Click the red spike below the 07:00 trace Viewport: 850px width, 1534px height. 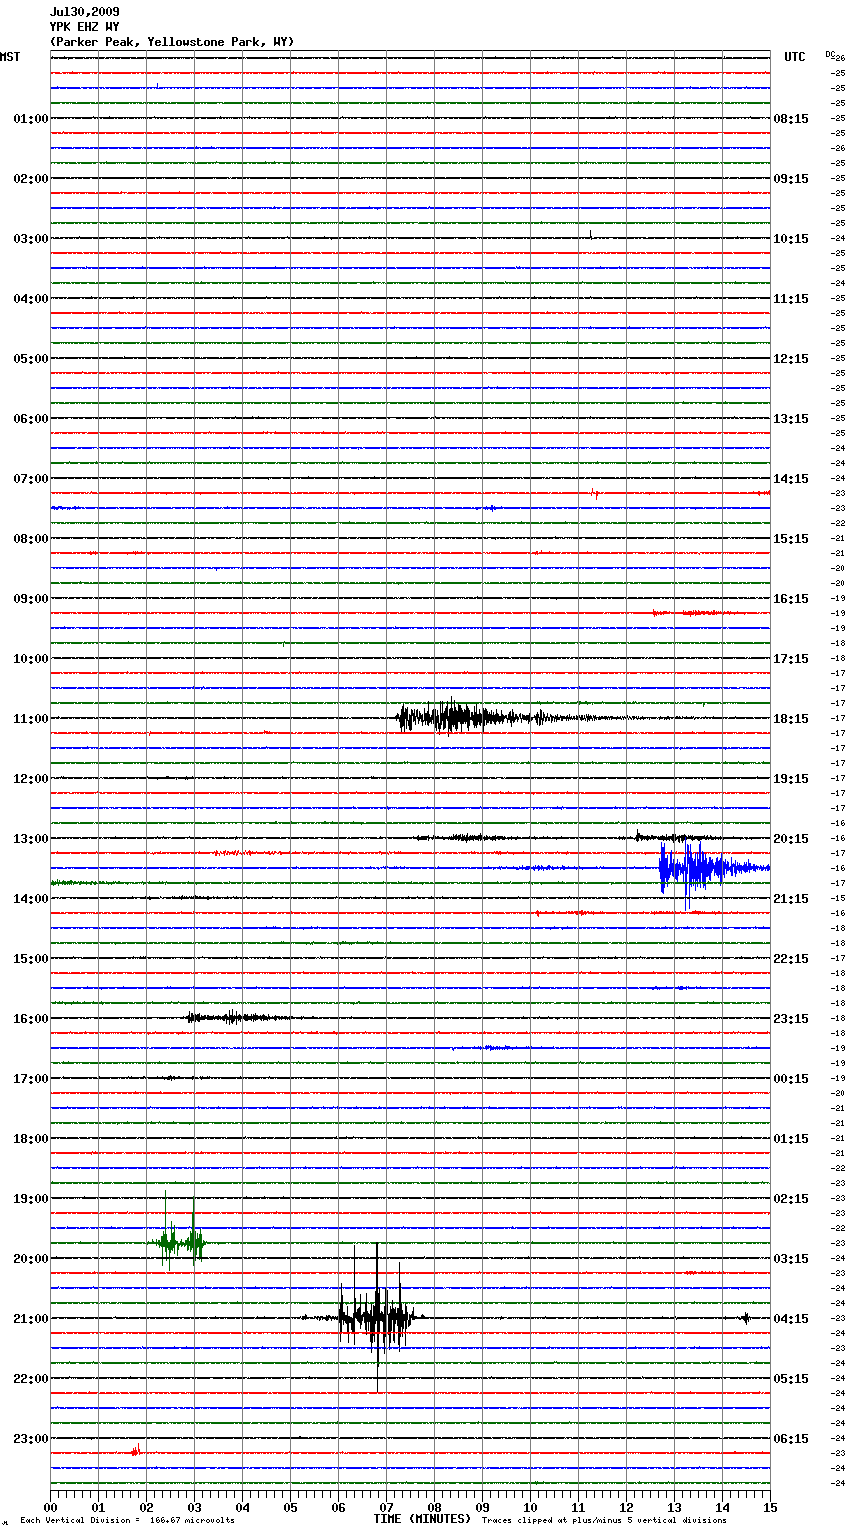pos(594,493)
